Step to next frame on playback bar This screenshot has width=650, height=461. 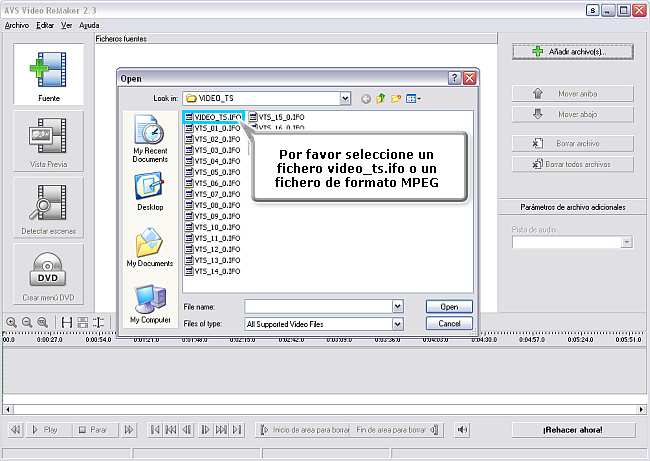pyautogui.click(x=205, y=430)
